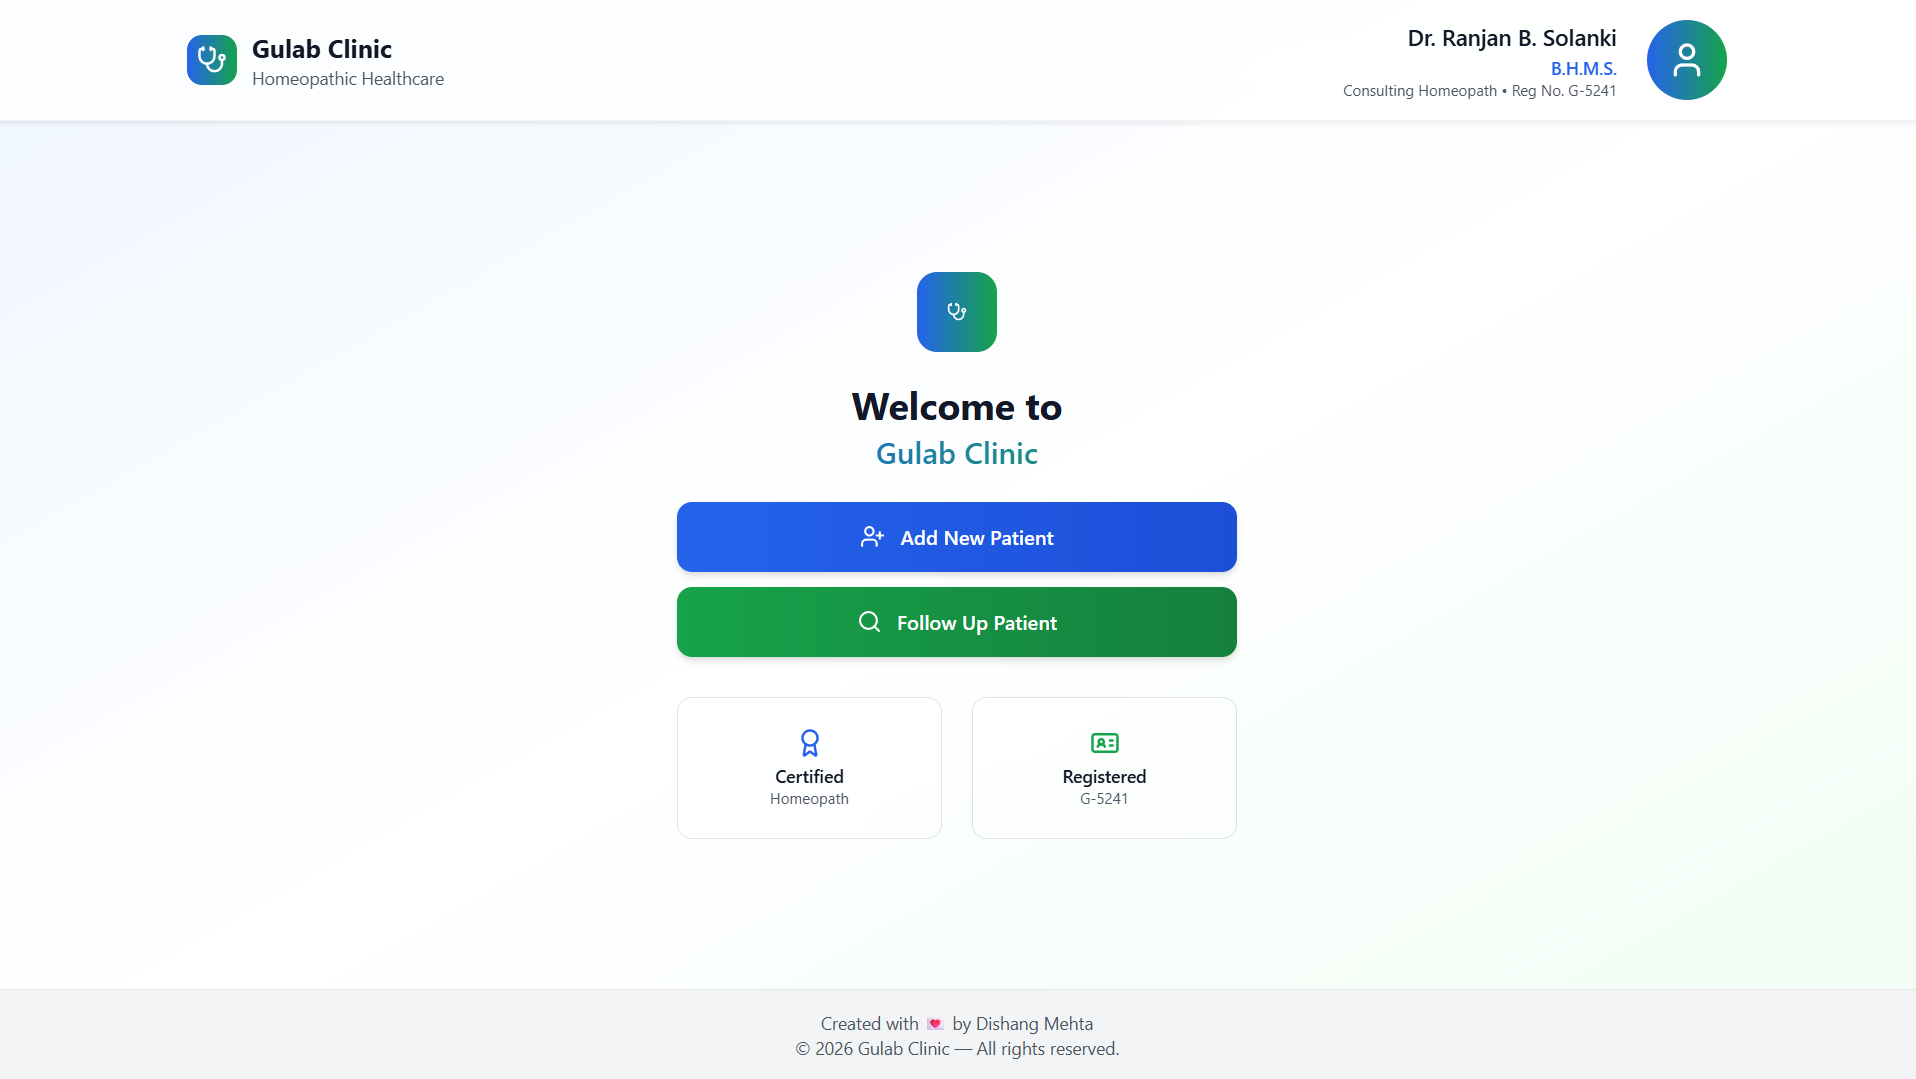Click the add-user icon on the blue button
Viewport: 1916px width, 1079px height.
pyautogui.click(x=872, y=537)
